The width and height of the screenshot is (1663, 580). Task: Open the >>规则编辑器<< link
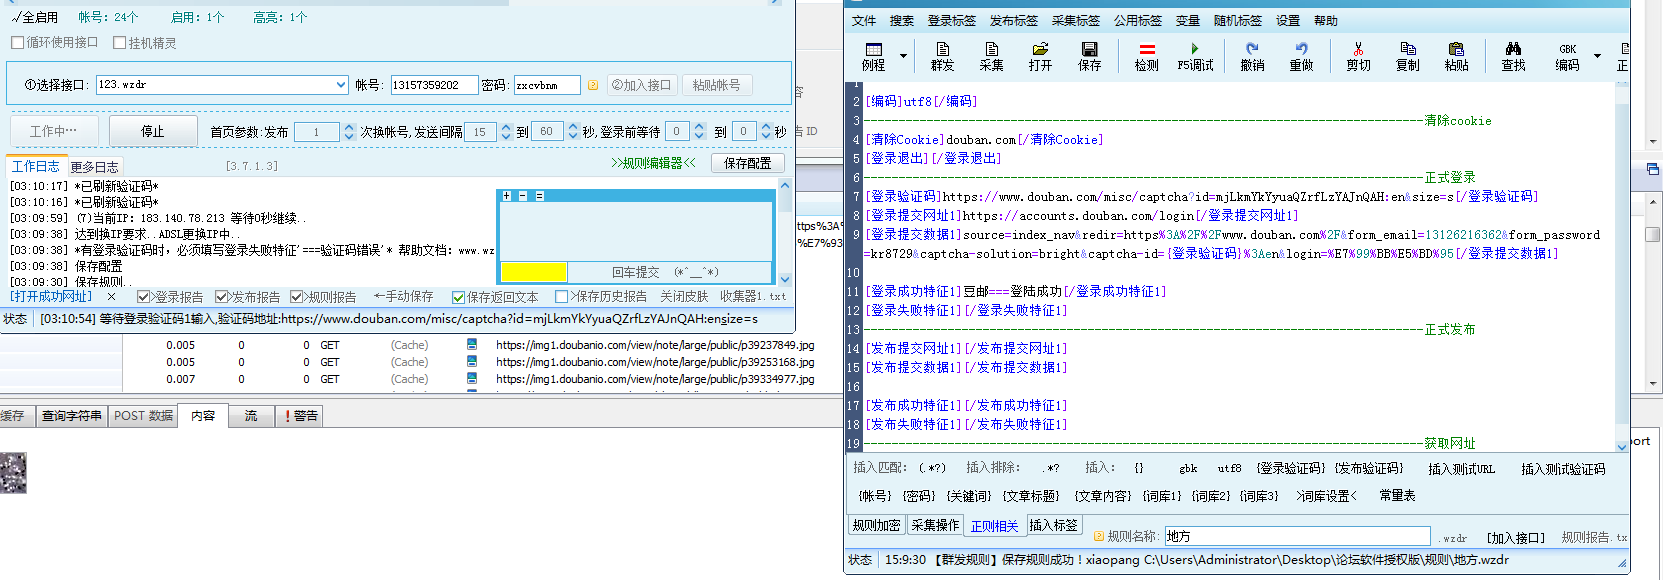coord(653,163)
